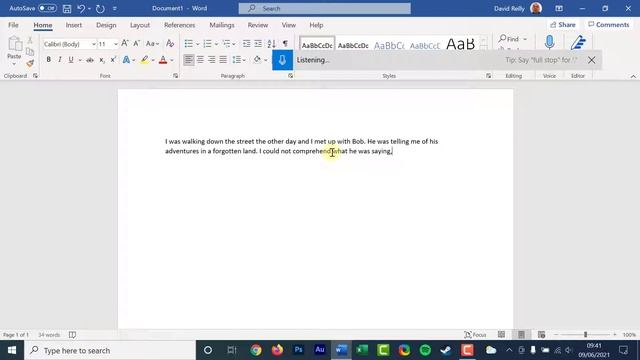The height and width of the screenshot is (360, 640).
Task: Open Font dialog launcher
Action: (176, 76)
